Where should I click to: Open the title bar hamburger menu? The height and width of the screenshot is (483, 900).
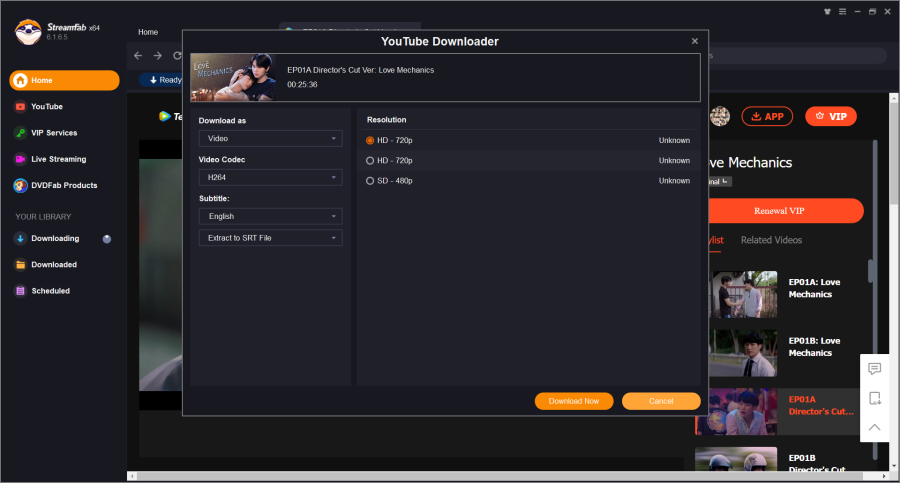point(843,11)
